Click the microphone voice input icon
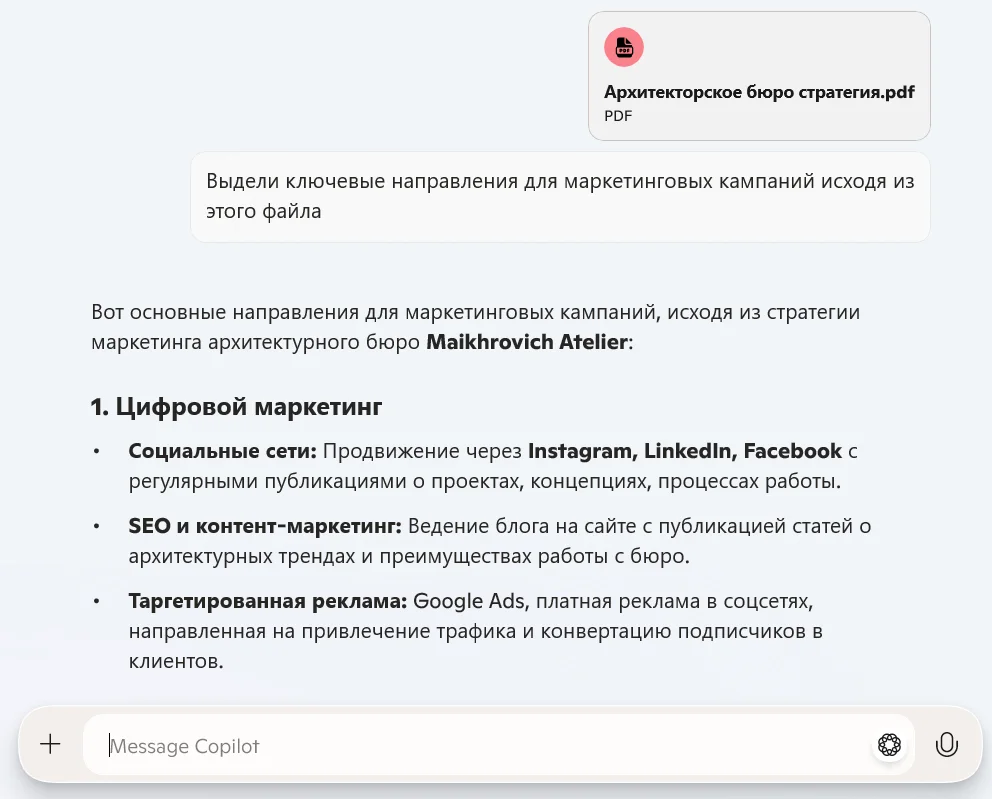 pyautogui.click(x=946, y=744)
